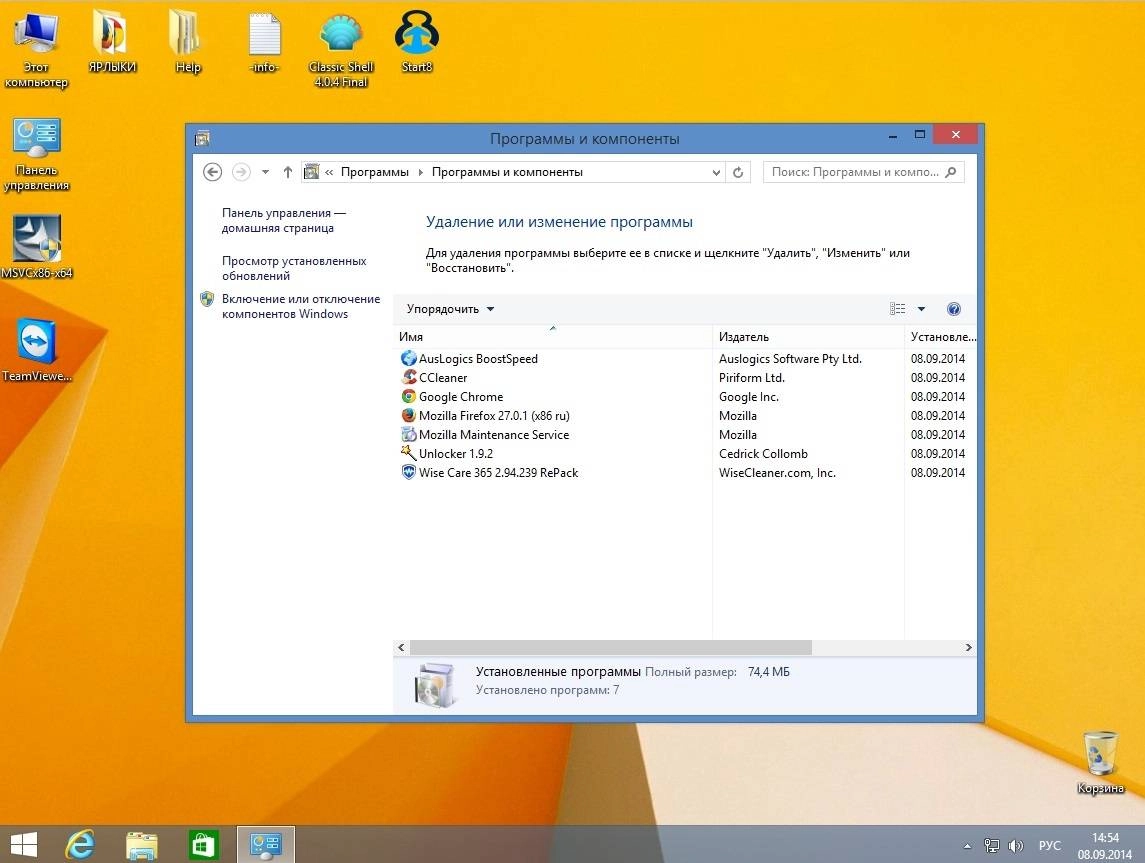Select the TeamViewer desktop icon
The image size is (1145, 863).
click(37, 350)
